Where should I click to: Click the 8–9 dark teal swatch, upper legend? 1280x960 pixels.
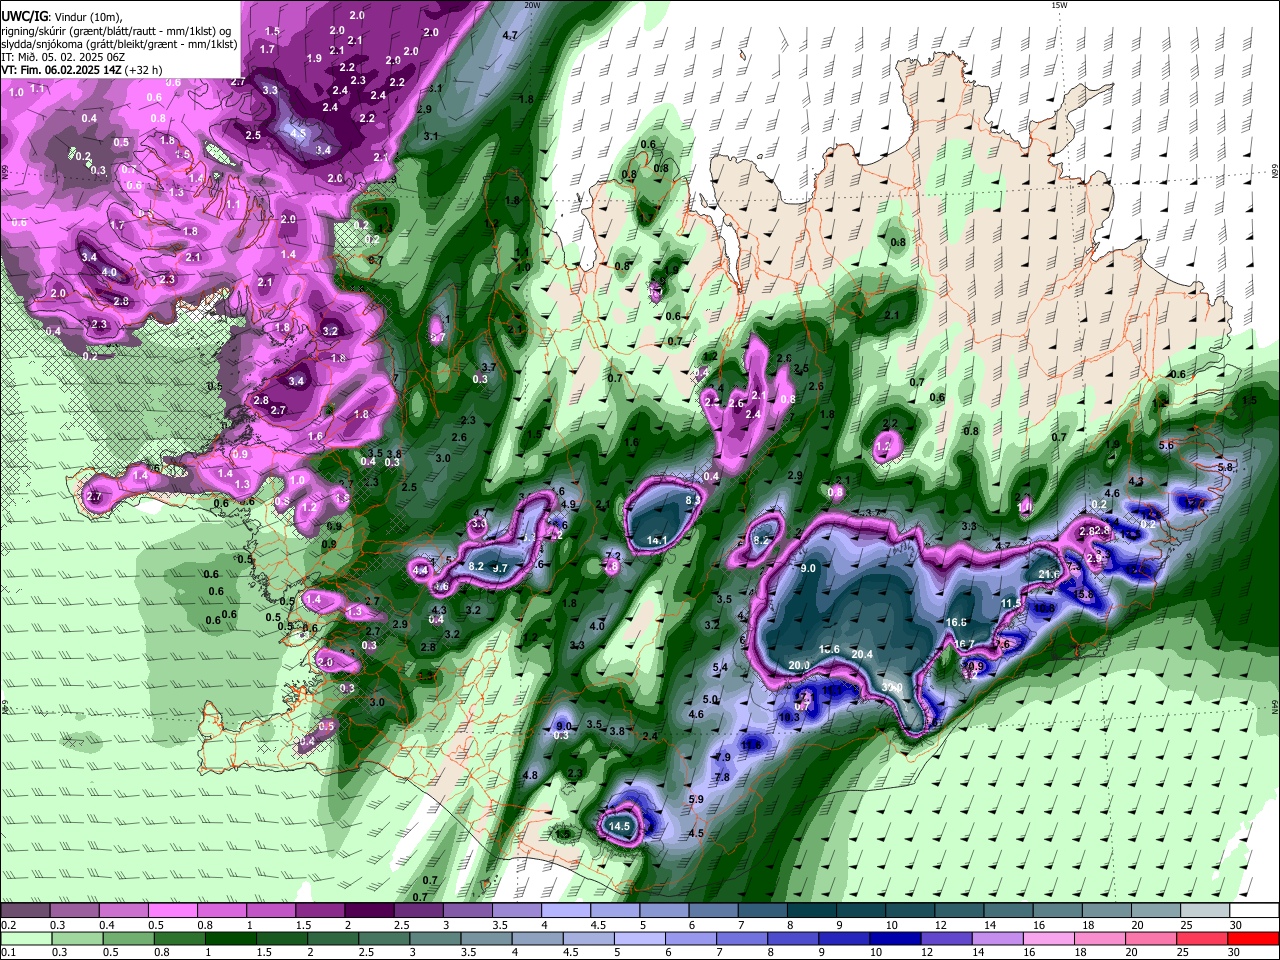tap(811, 910)
